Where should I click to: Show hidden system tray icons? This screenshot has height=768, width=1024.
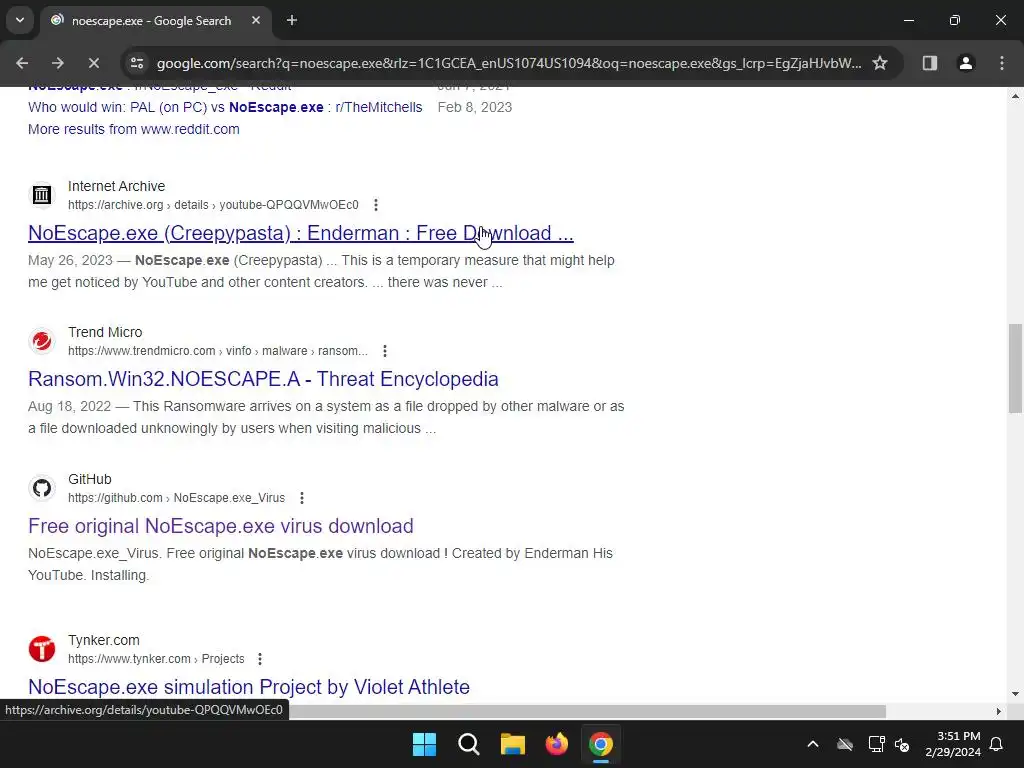point(813,744)
